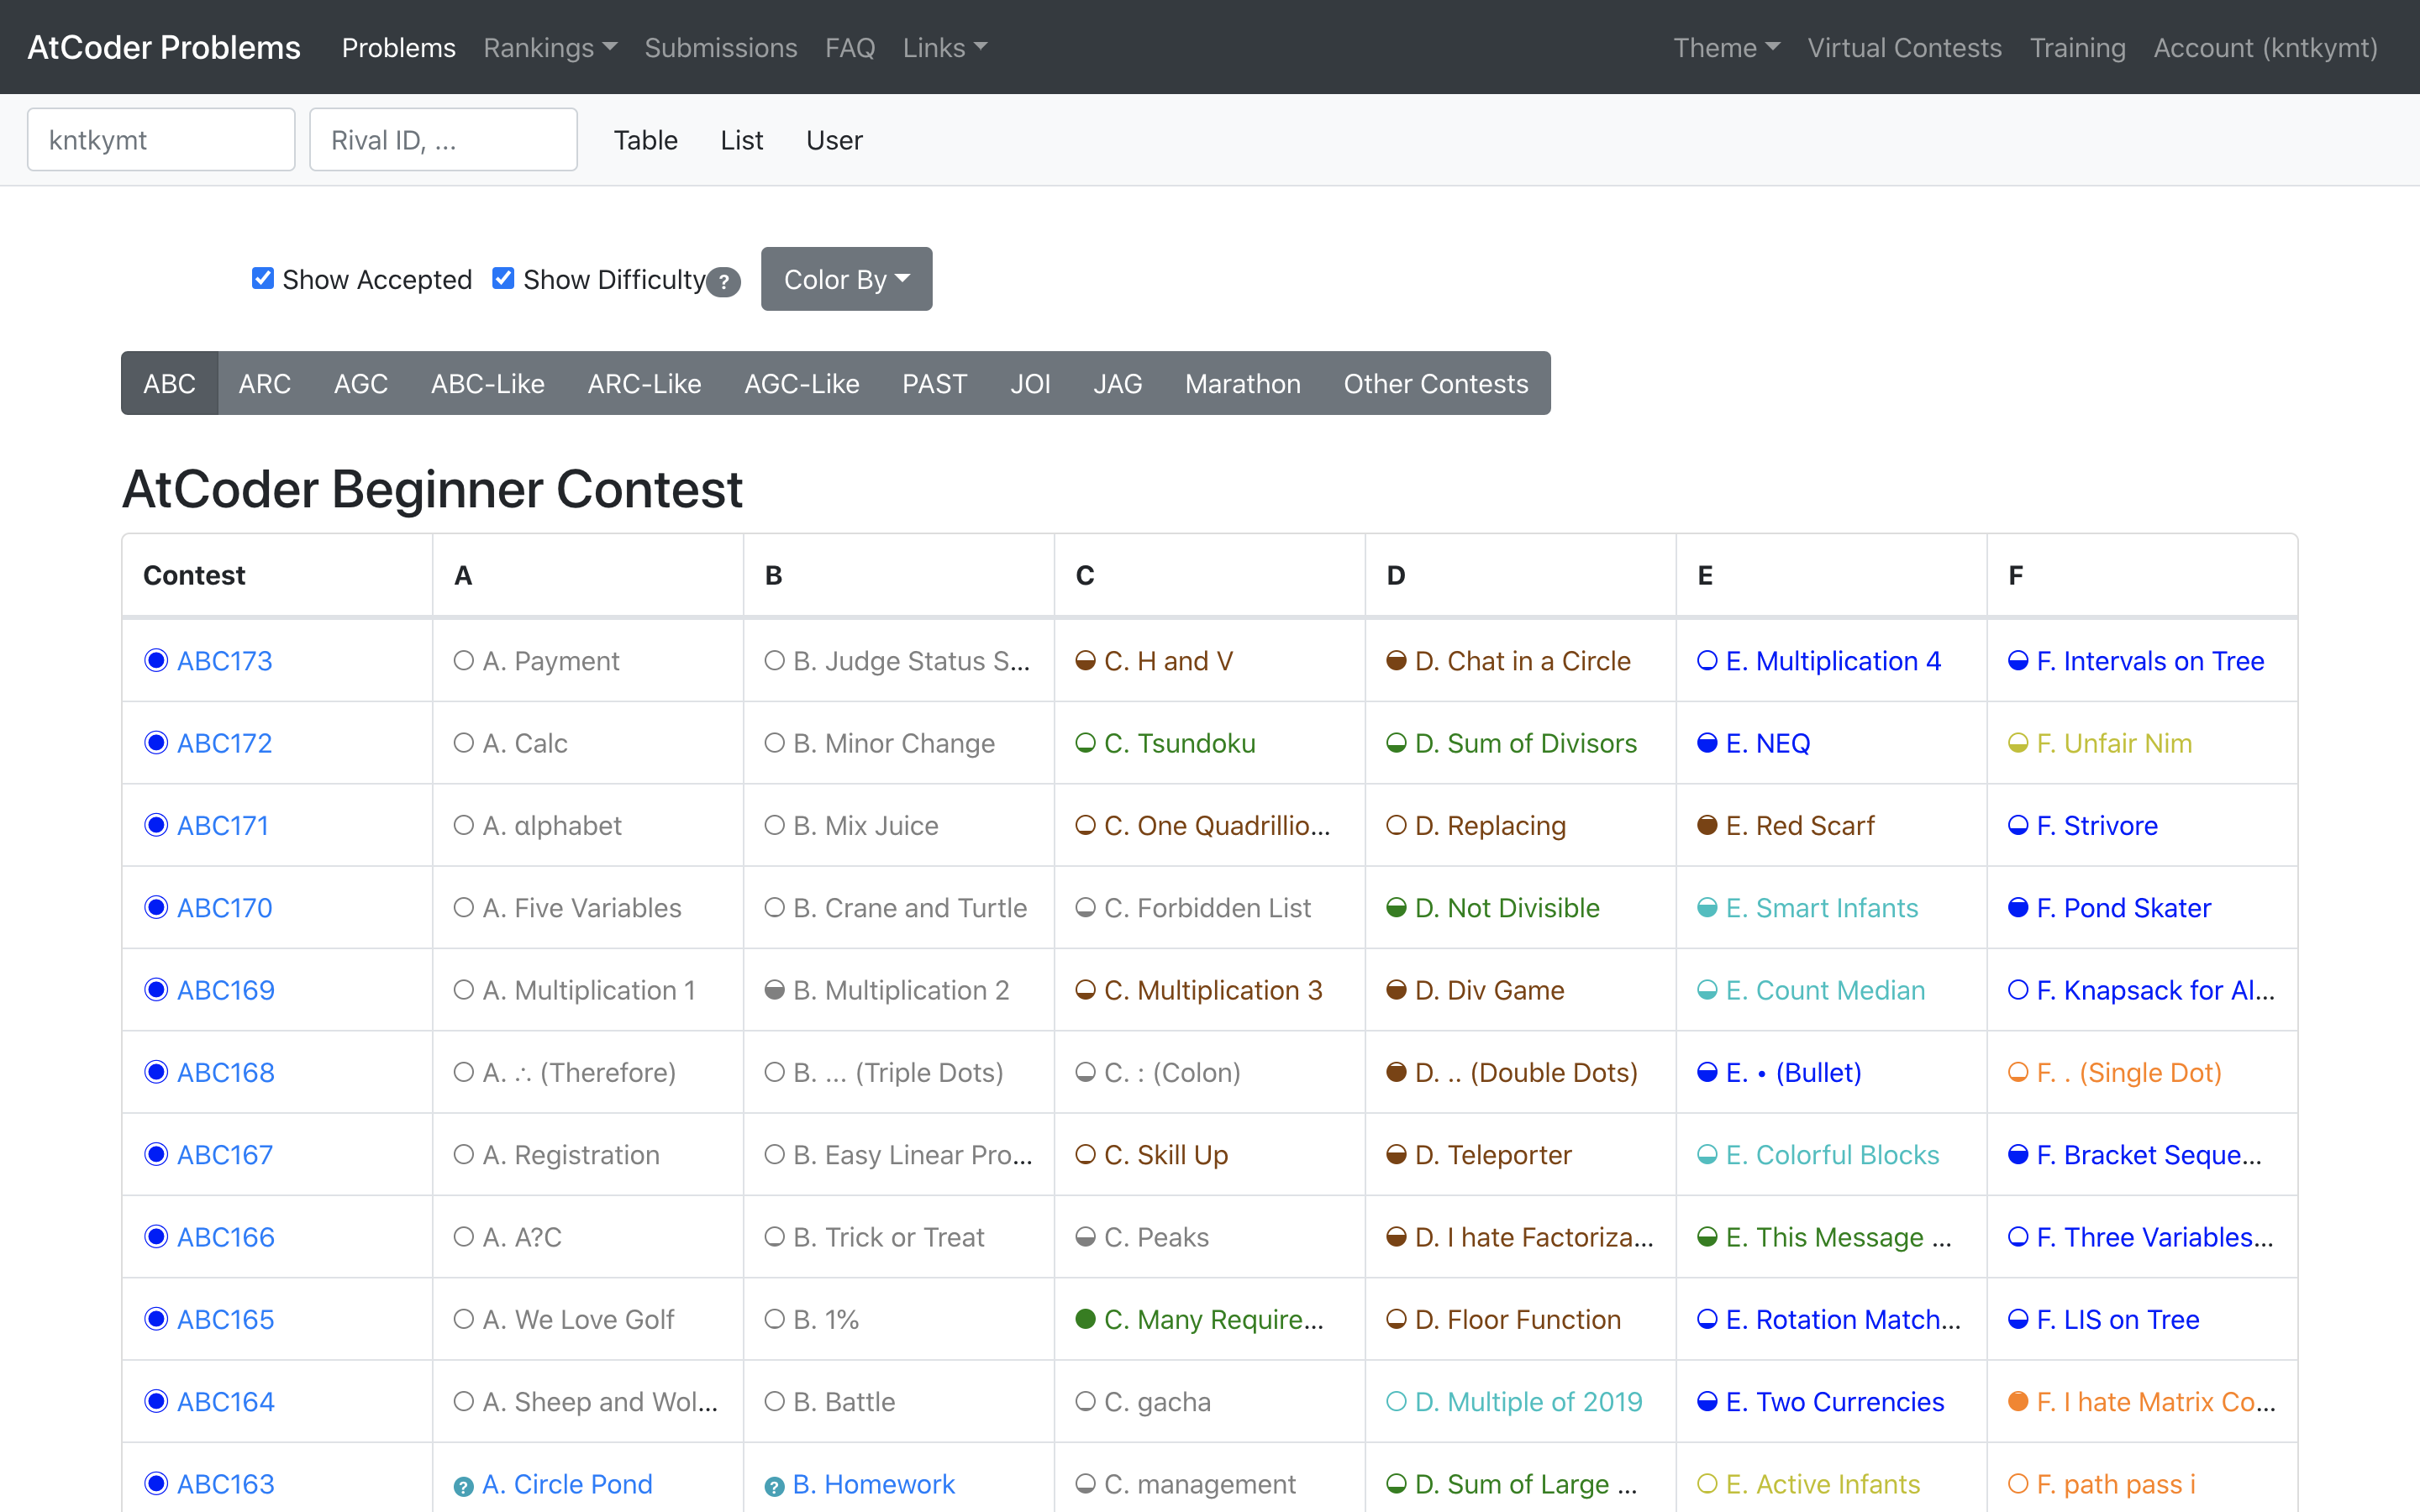Image resolution: width=2420 pixels, height=1512 pixels.
Task: Open the Problems nav item
Action: click(x=398, y=47)
